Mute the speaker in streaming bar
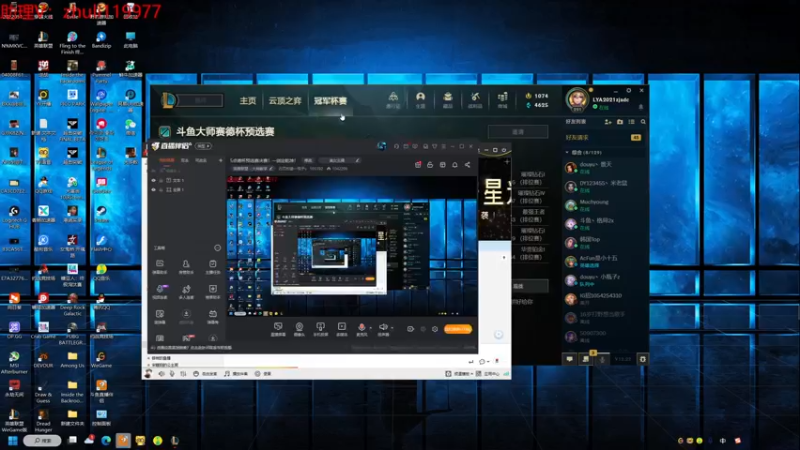The height and width of the screenshot is (450, 800). (x=383, y=328)
